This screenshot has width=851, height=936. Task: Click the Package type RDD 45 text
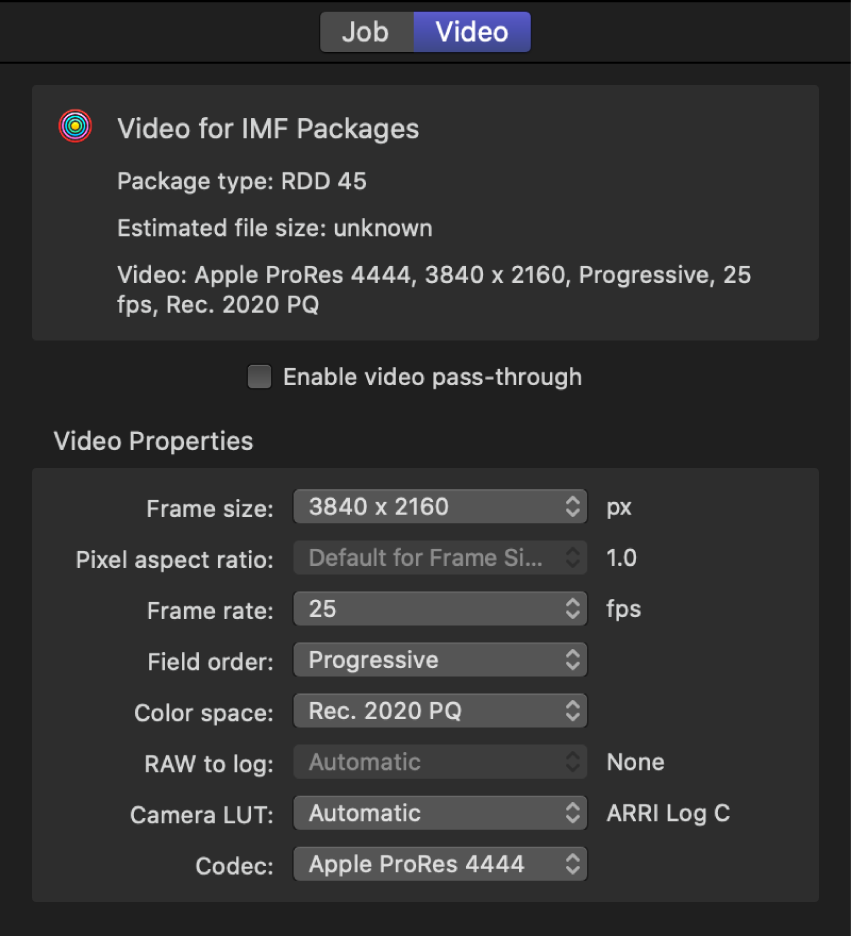point(244,181)
